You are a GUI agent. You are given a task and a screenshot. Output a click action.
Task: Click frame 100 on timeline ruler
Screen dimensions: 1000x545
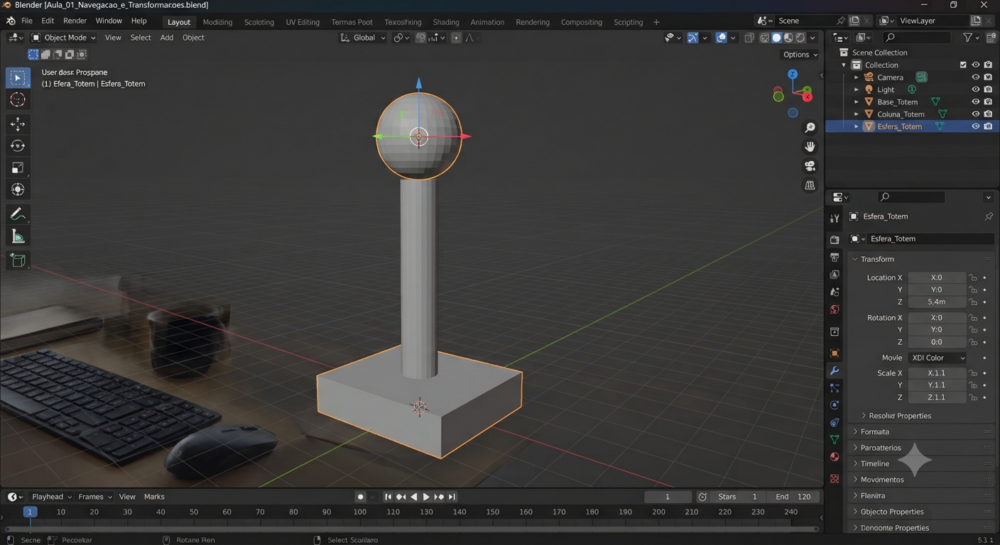pyautogui.click(x=360, y=512)
